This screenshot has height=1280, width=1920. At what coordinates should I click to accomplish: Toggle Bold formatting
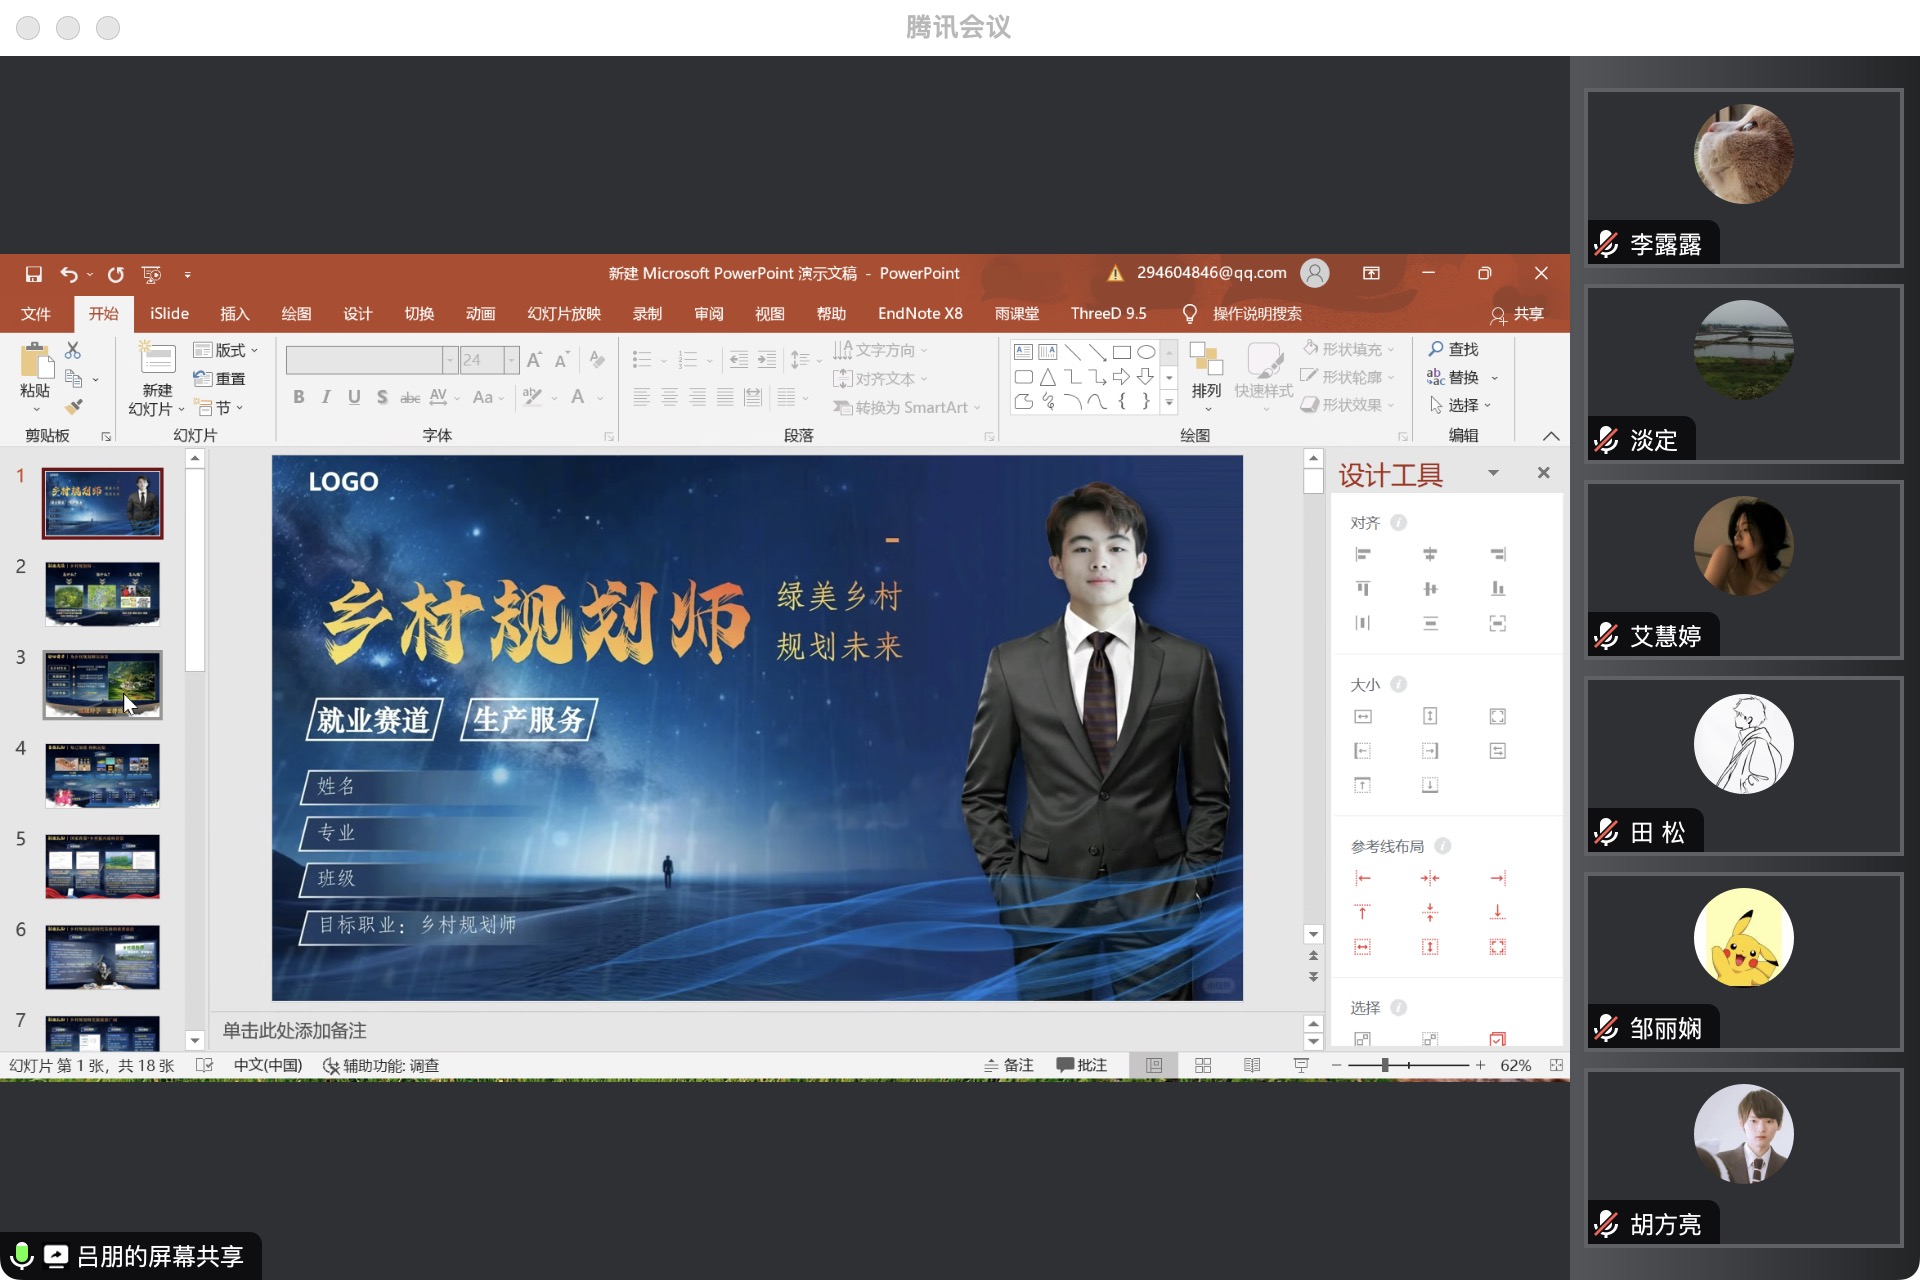(x=298, y=397)
